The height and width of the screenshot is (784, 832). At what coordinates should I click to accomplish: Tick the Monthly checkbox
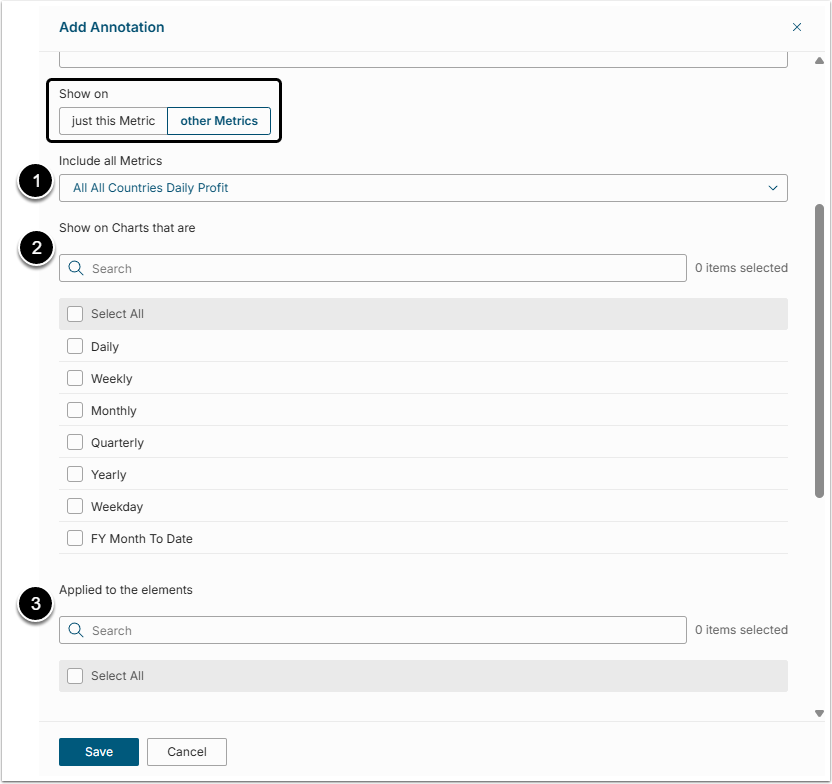75,411
